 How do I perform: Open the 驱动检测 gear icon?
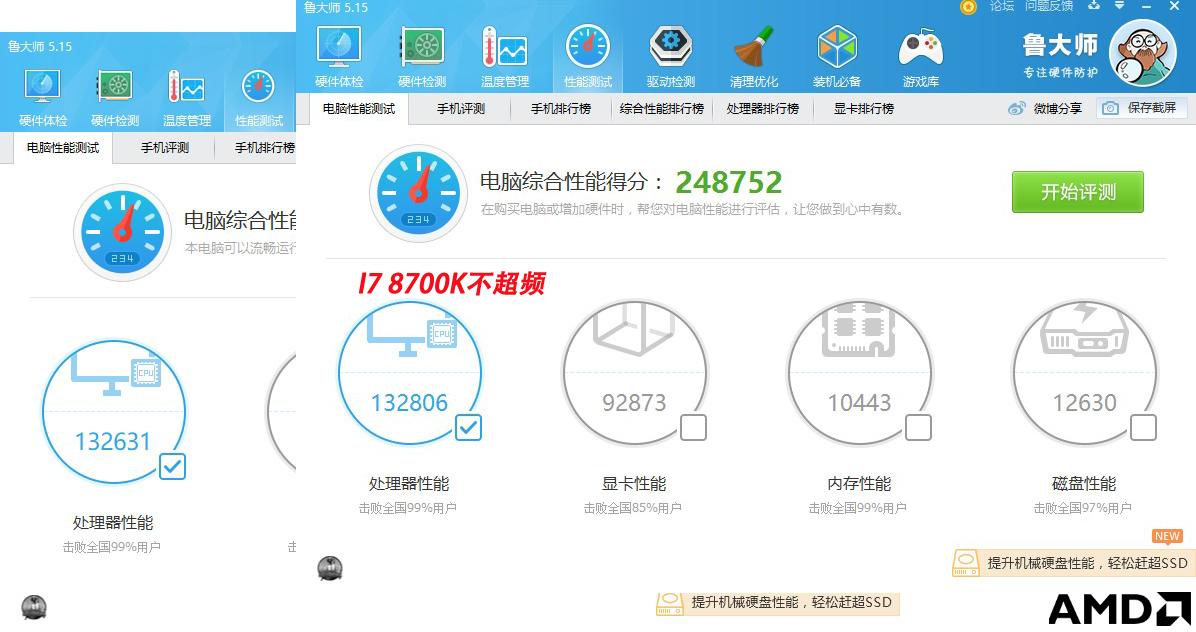coord(670,46)
